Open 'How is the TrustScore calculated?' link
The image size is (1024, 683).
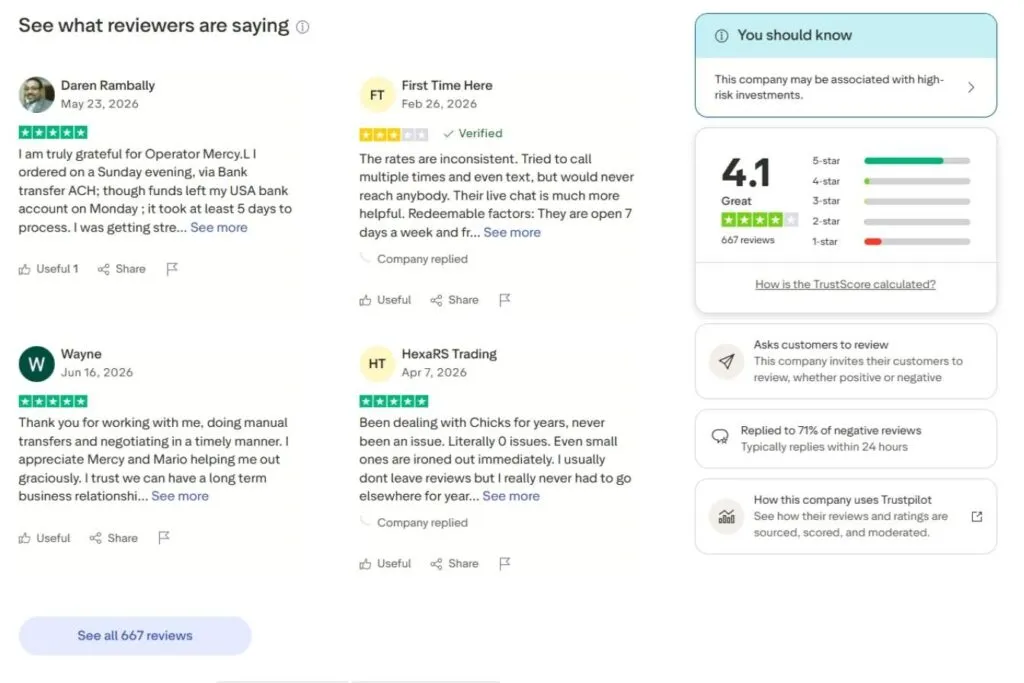pos(845,285)
